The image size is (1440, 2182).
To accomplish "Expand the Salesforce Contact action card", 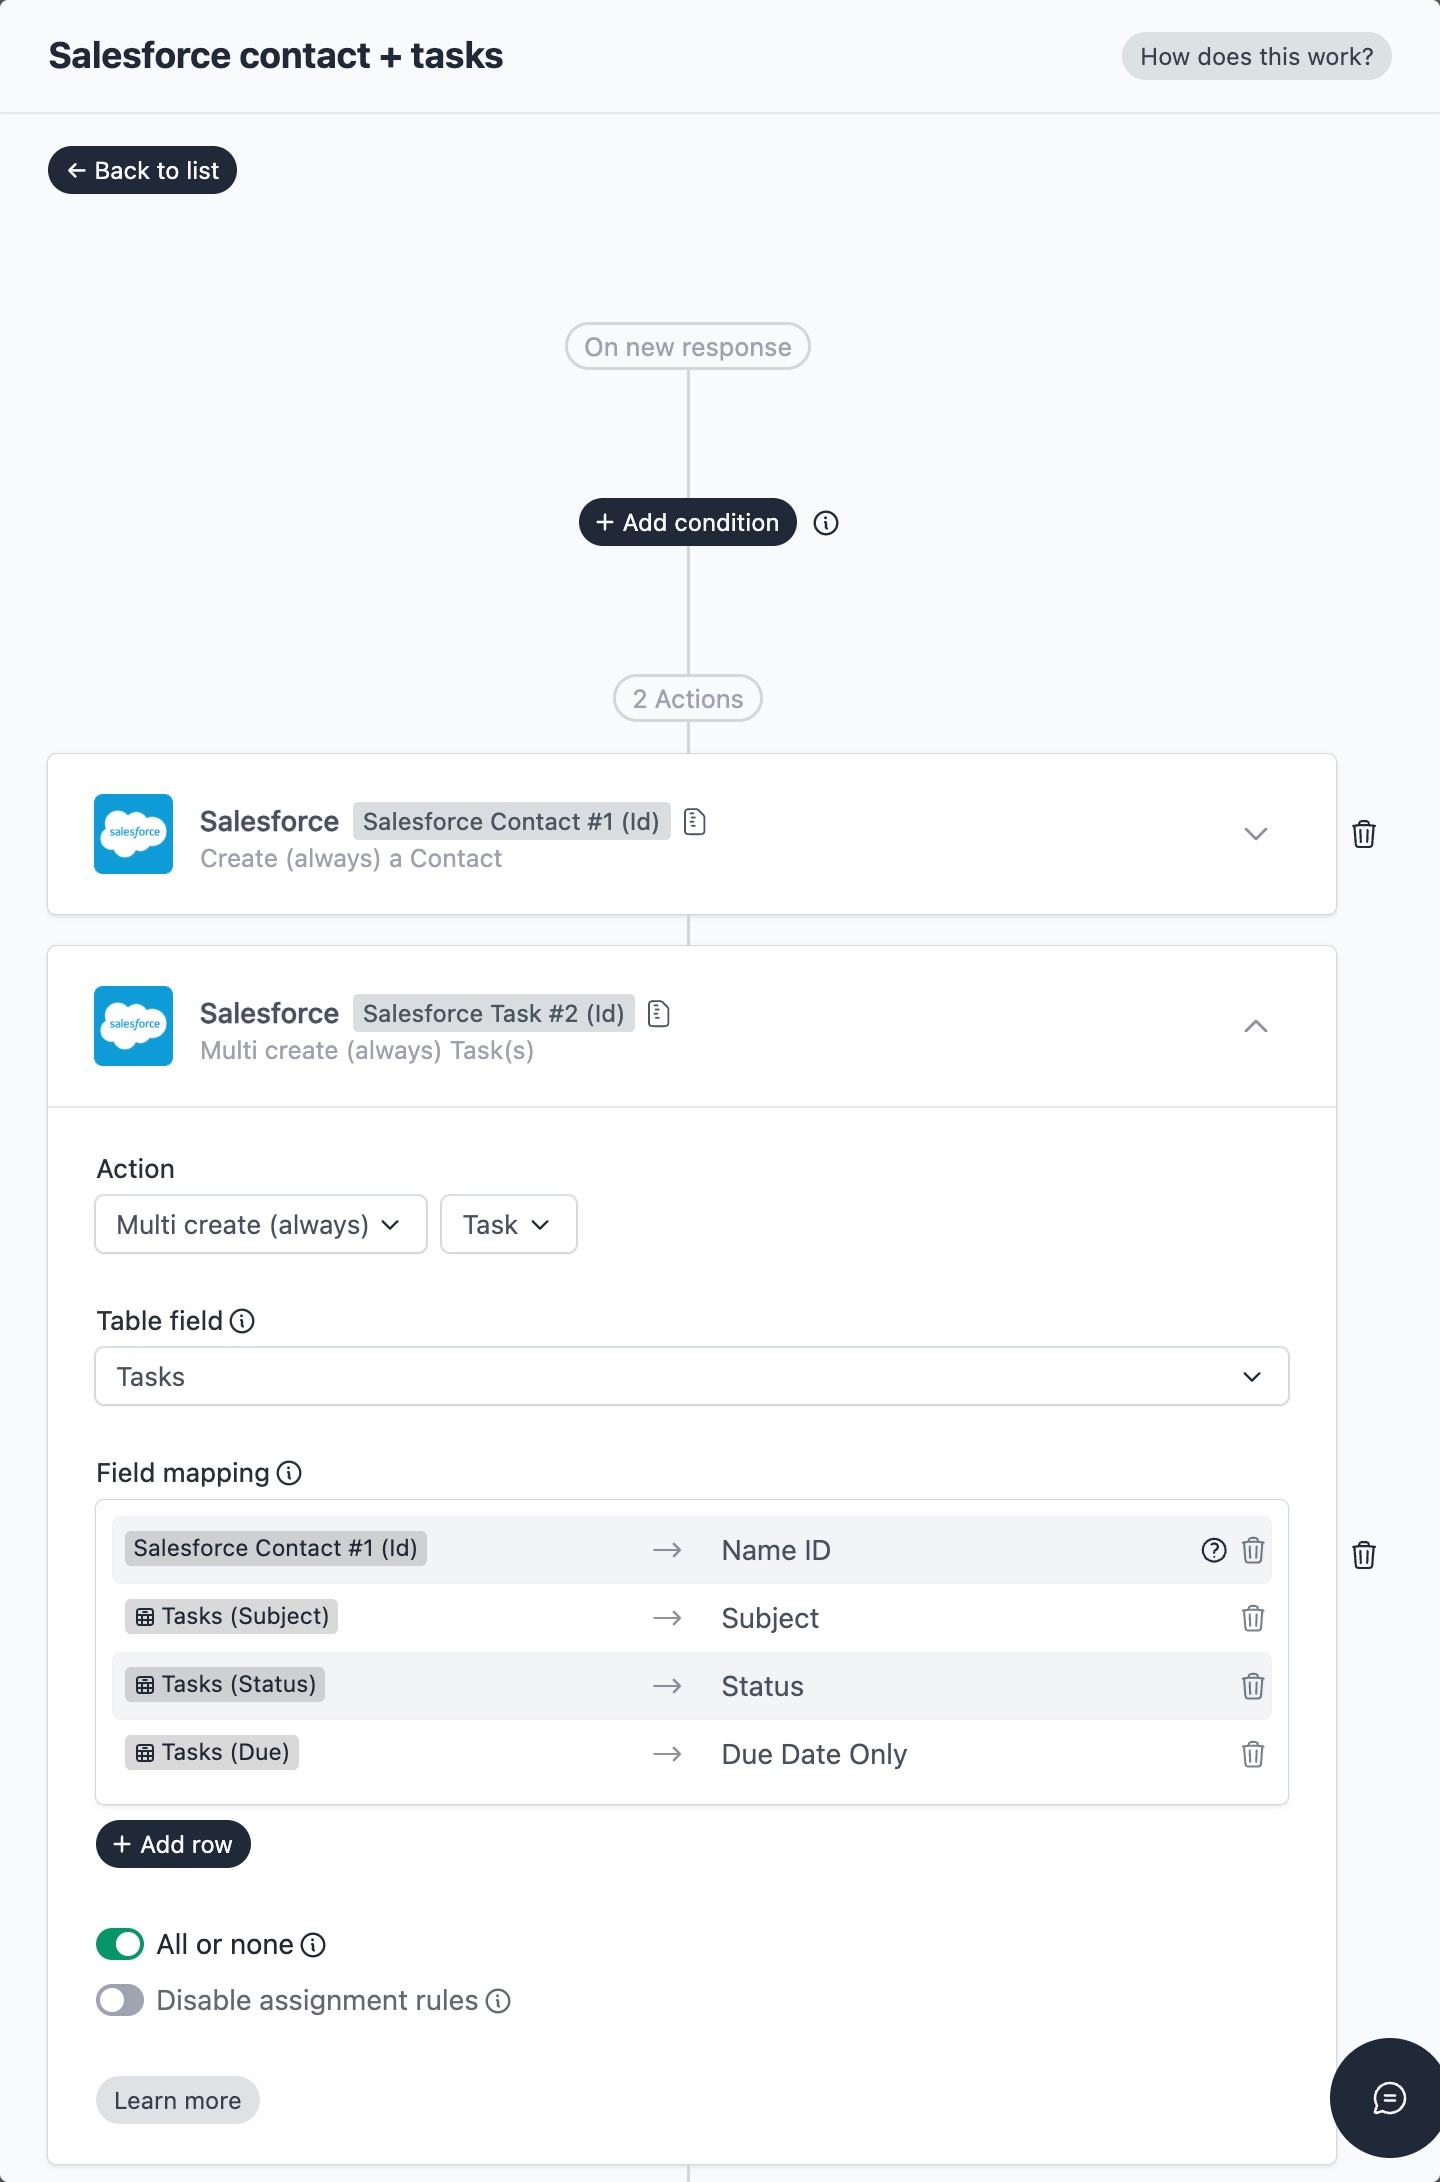I will [1256, 834].
